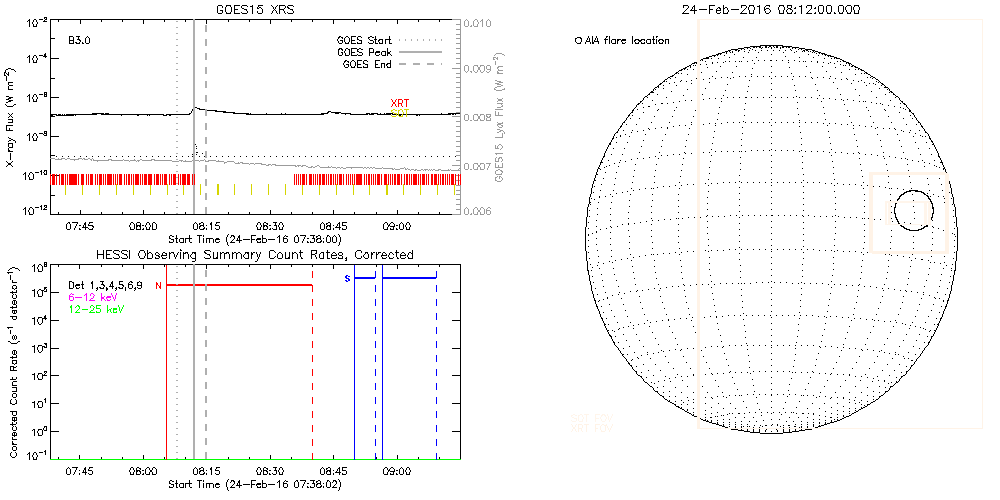Click the AIA flare location circle on solar disk

coord(913,210)
